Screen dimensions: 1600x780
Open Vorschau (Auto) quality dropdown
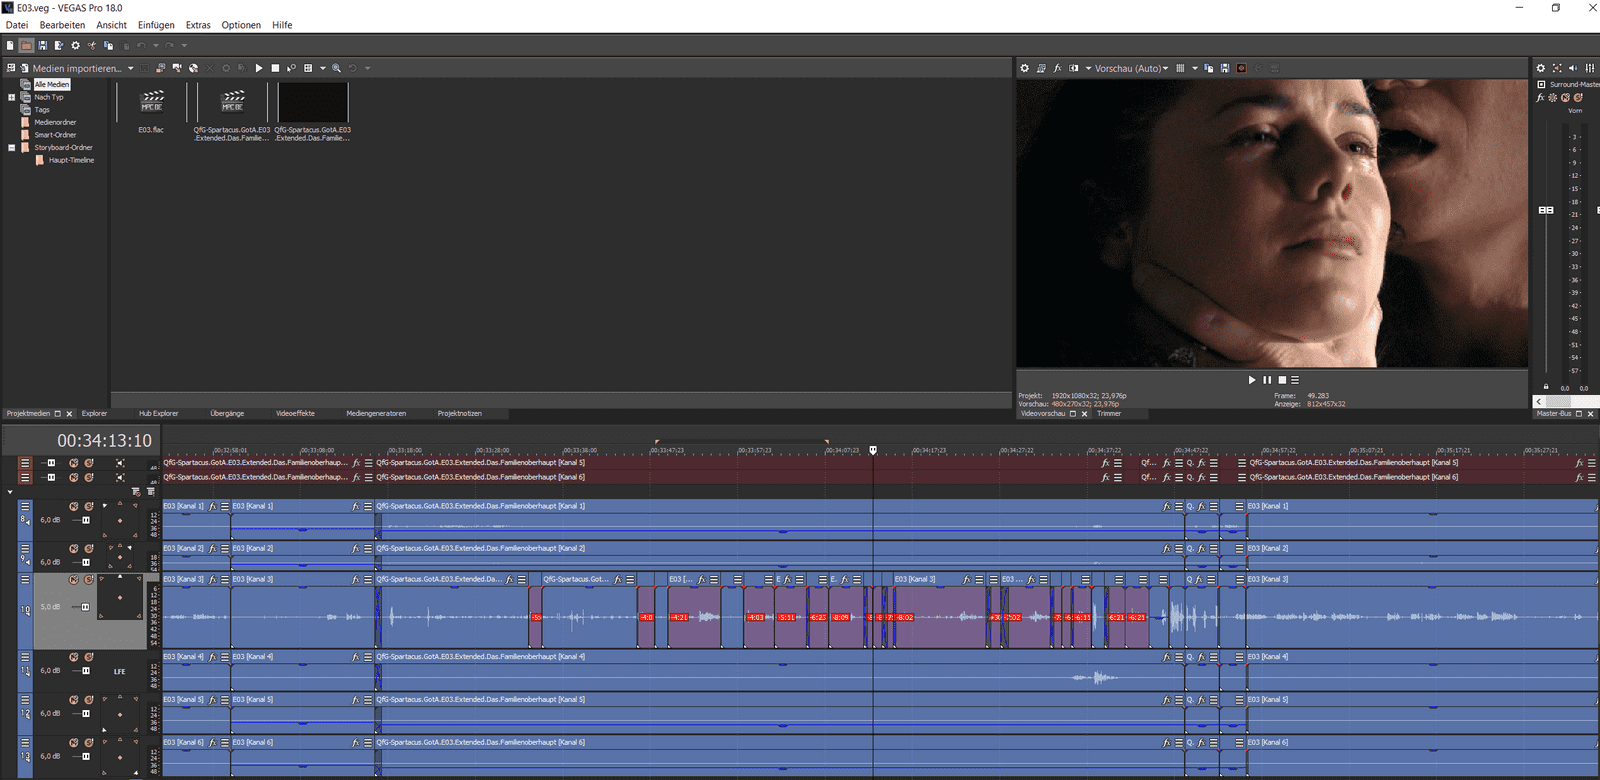pyautogui.click(x=1165, y=68)
